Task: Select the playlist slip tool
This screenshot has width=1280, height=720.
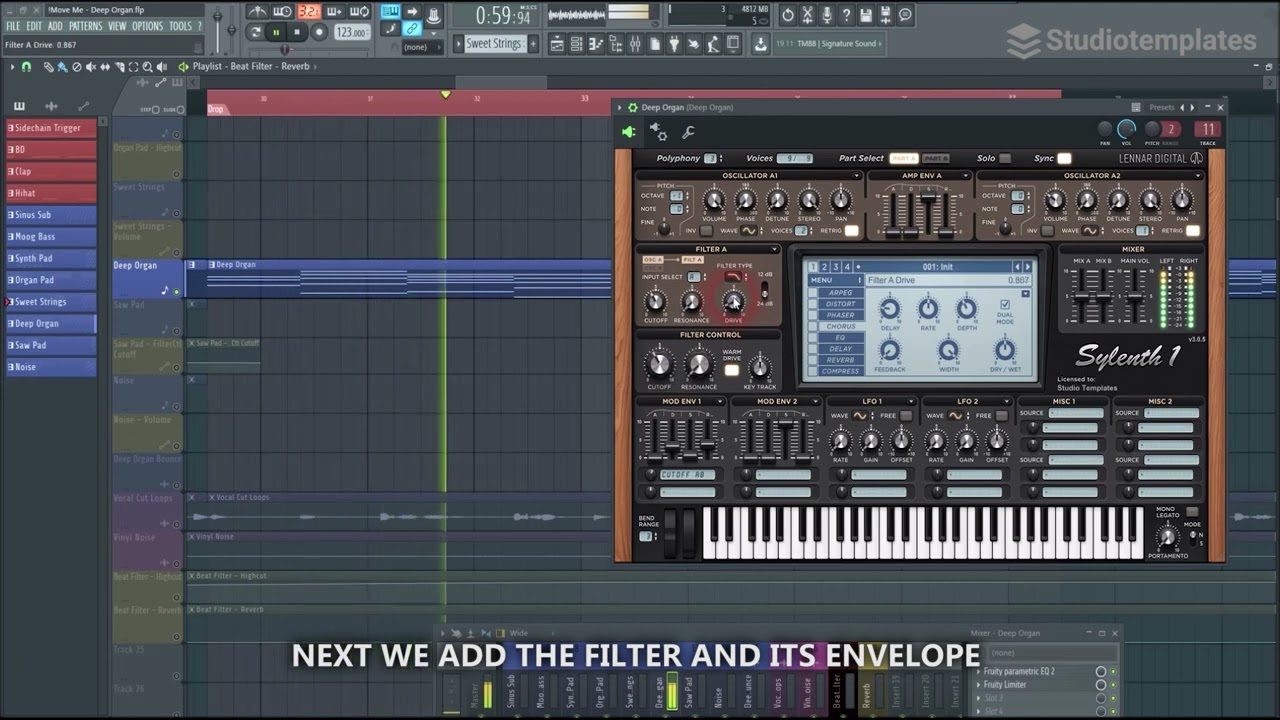Action: pyautogui.click(x=104, y=67)
